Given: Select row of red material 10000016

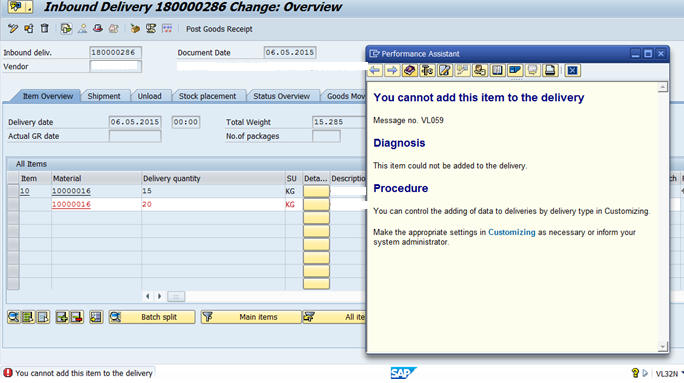Looking at the screenshot, I should click(x=13, y=204).
